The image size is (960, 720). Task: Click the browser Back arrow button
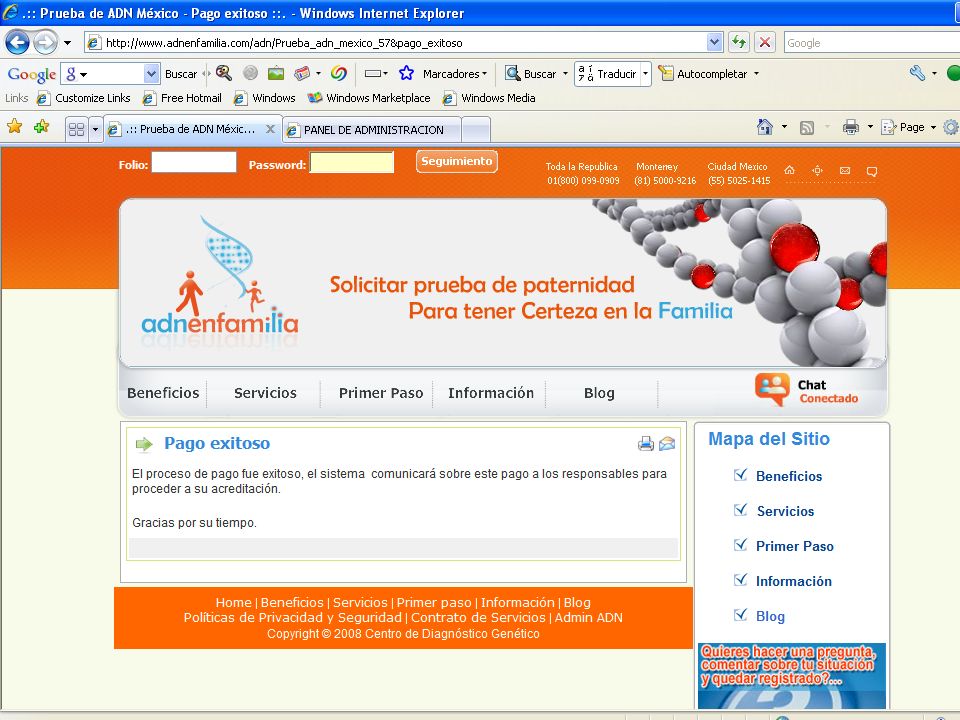[x=17, y=43]
